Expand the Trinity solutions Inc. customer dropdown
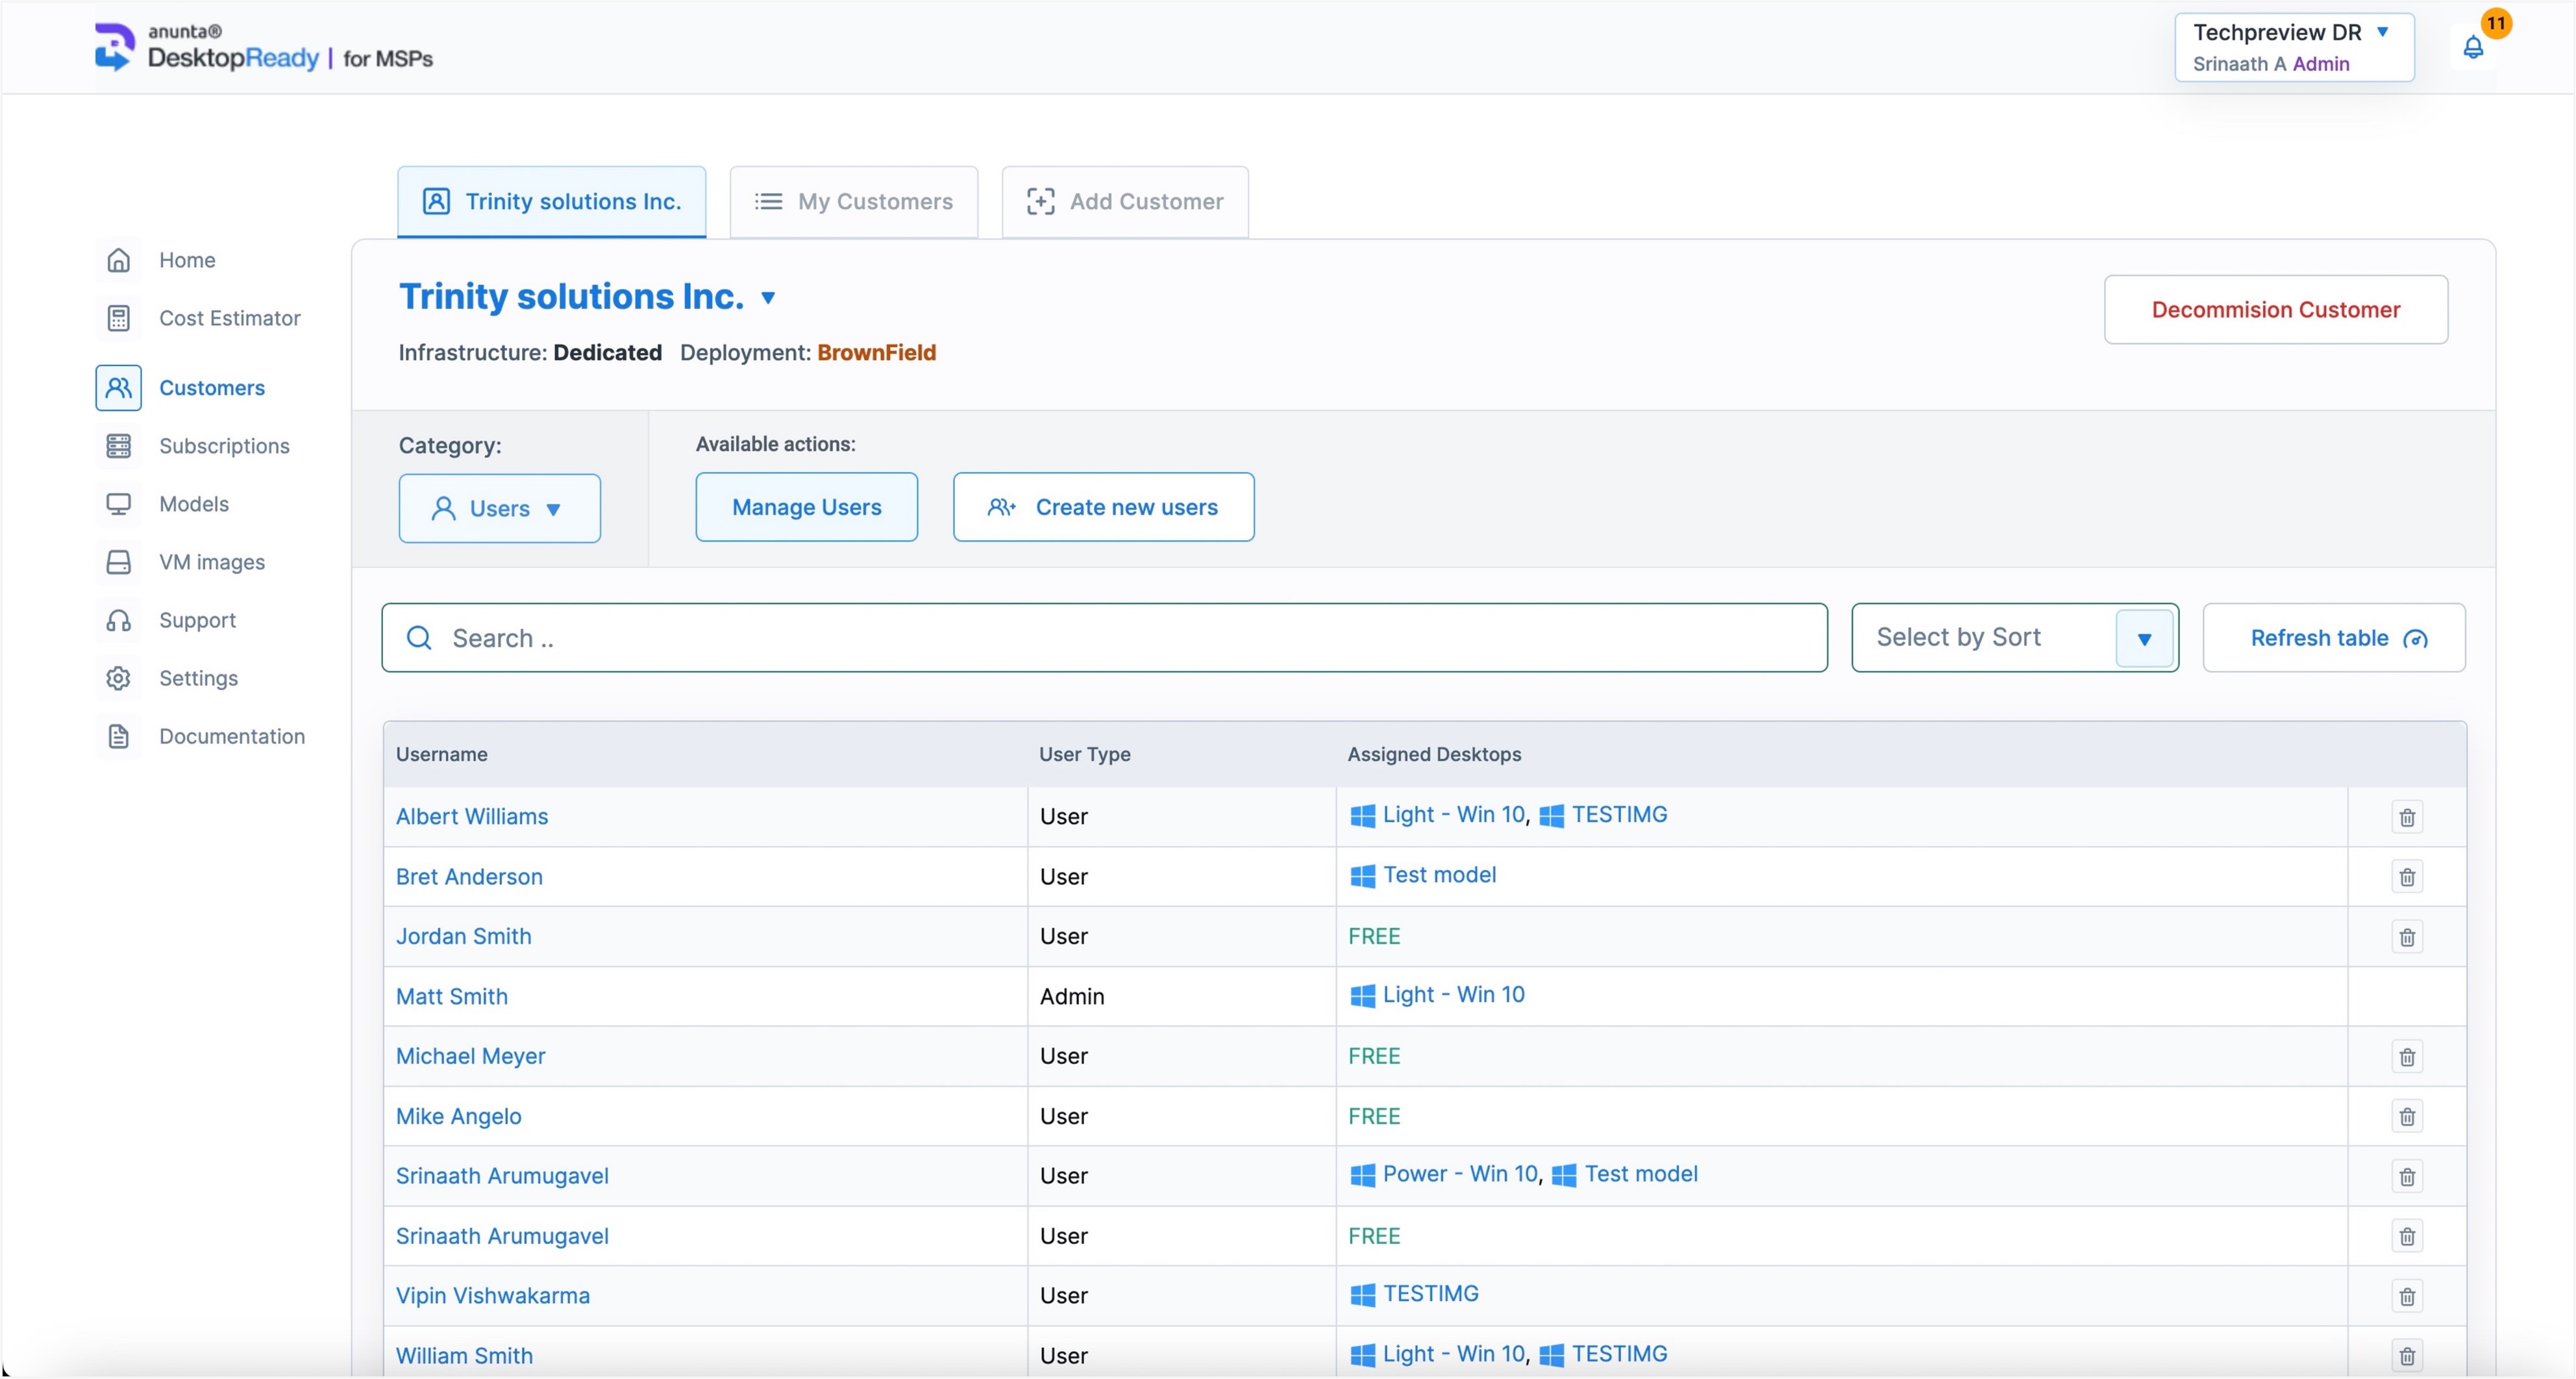 [768, 298]
